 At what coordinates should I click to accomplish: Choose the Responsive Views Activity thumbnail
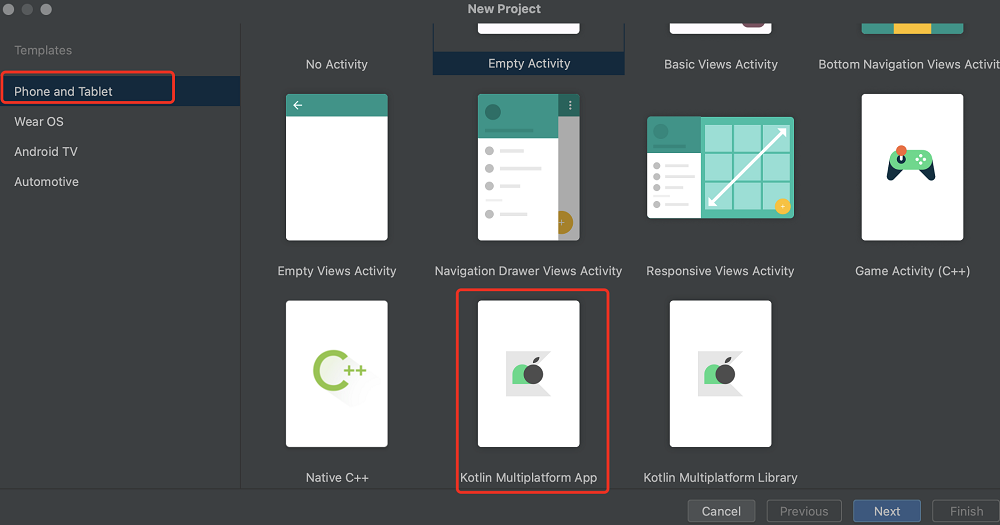pyautogui.click(x=721, y=167)
